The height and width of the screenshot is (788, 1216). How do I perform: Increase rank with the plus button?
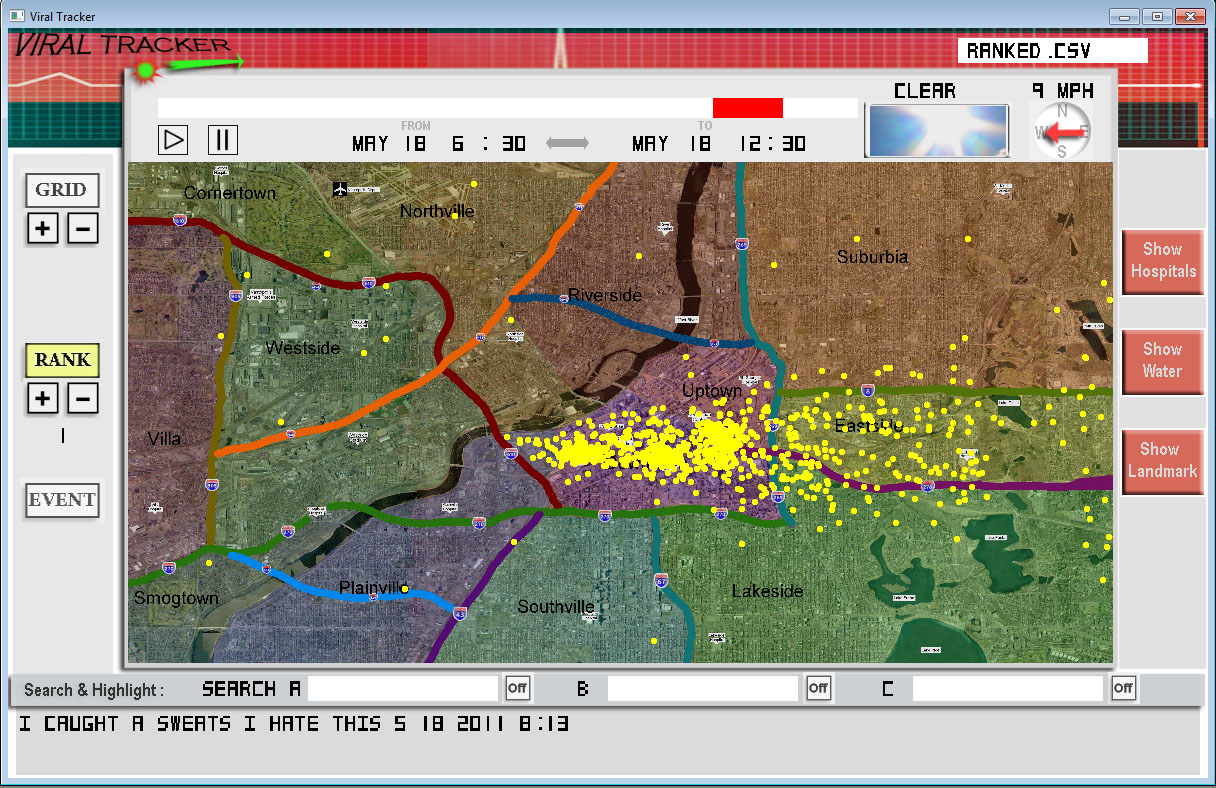(x=42, y=399)
